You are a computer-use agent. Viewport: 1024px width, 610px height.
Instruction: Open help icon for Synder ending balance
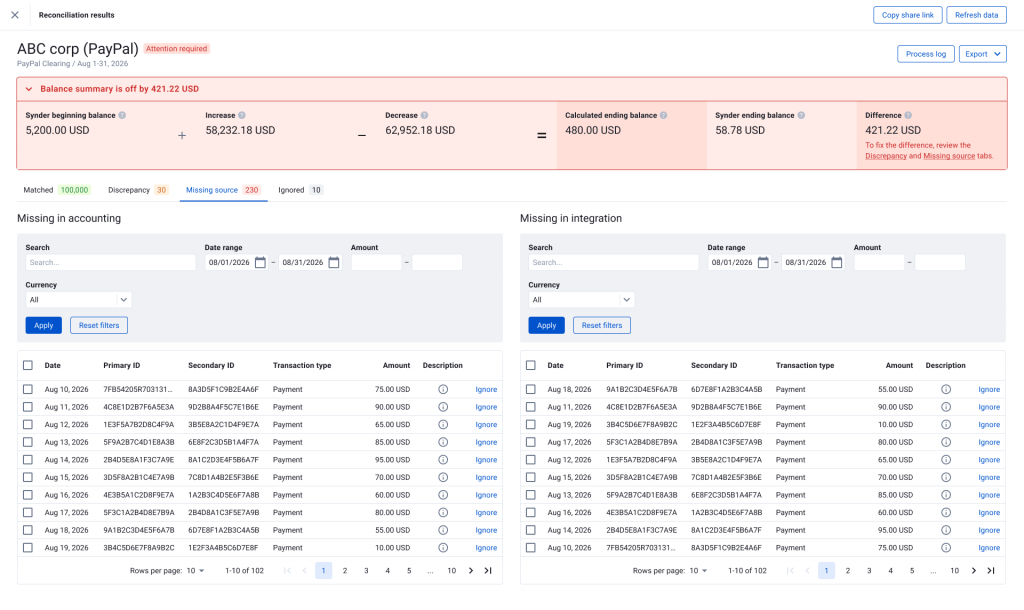tap(801, 115)
